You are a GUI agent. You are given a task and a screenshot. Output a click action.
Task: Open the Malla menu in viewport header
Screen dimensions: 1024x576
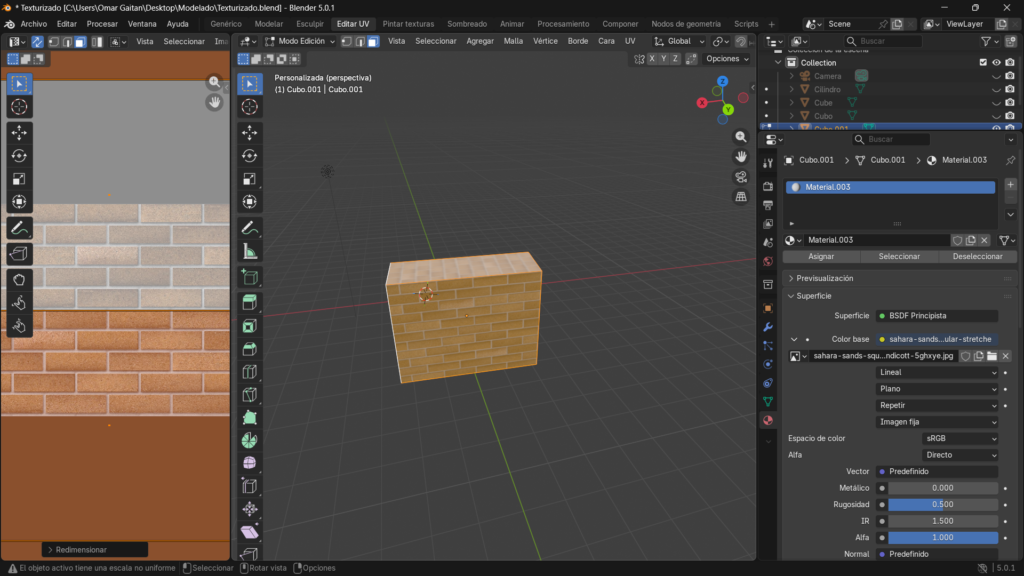point(513,41)
